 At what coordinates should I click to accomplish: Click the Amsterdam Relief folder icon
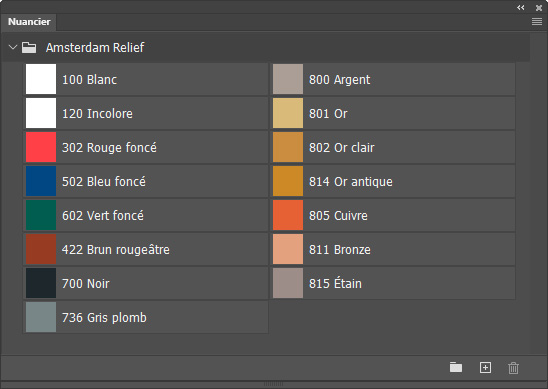pyautogui.click(x=29, y=48)
